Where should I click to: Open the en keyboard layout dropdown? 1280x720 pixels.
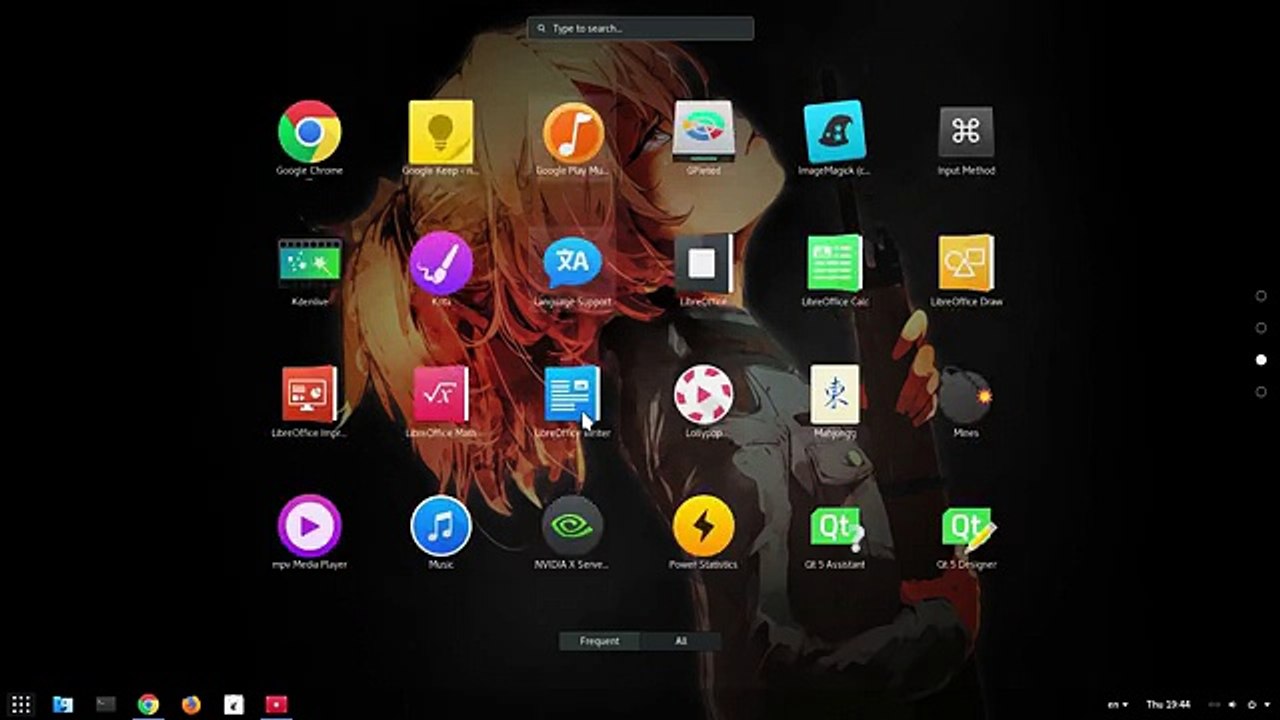(x=1119, y=705)
